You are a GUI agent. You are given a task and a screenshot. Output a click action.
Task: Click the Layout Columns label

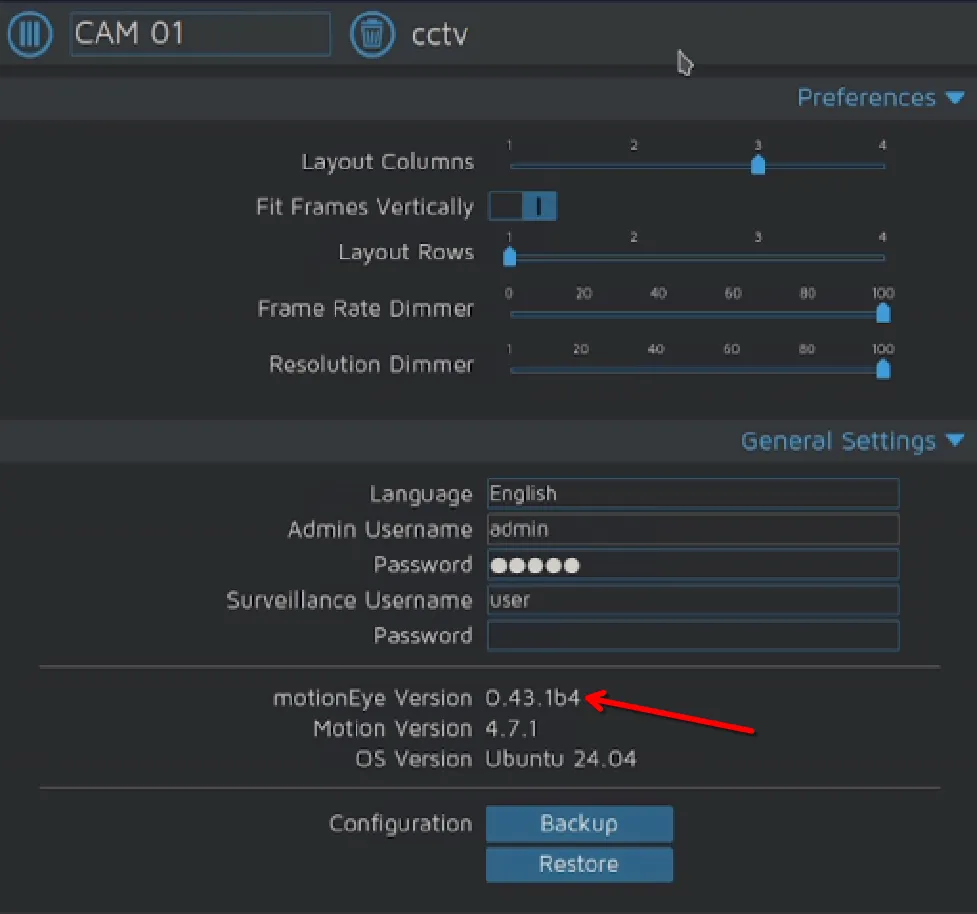click(388, 162)
